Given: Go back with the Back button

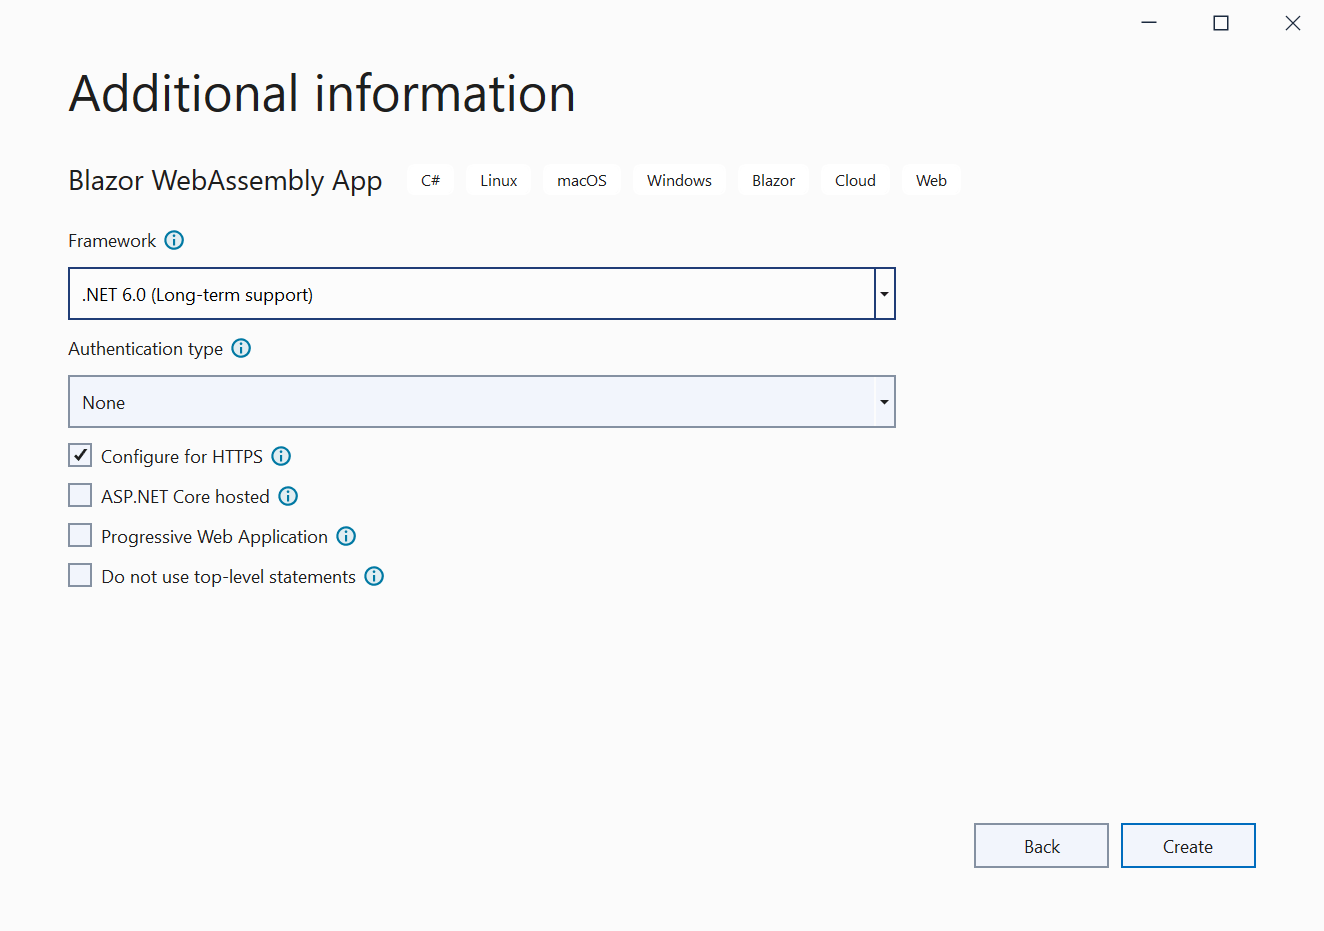Looking at the screenshot, I should coord(1041,846).
